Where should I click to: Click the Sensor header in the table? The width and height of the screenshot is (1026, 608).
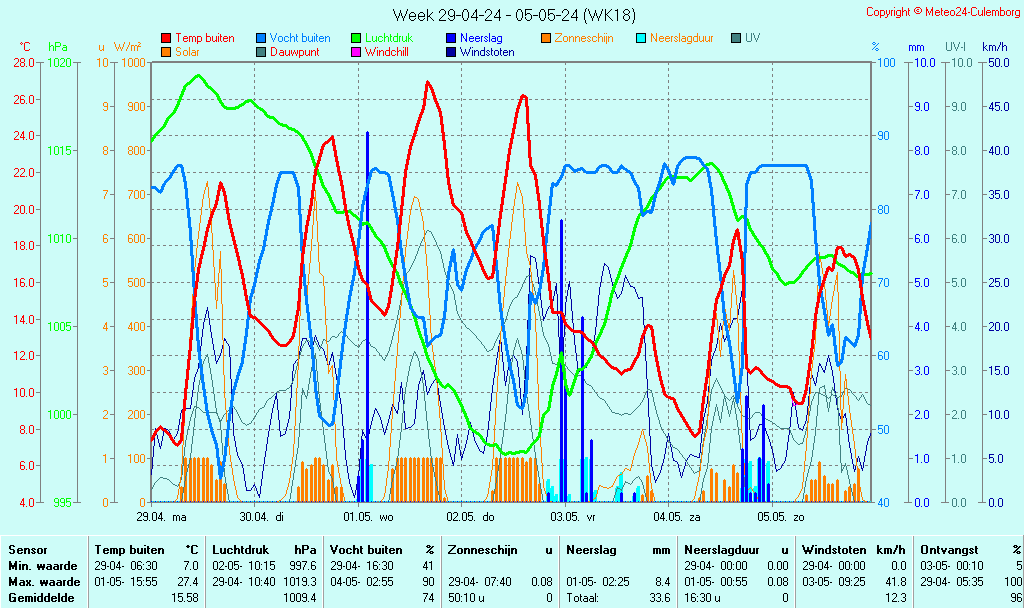[x=27, y=550]
